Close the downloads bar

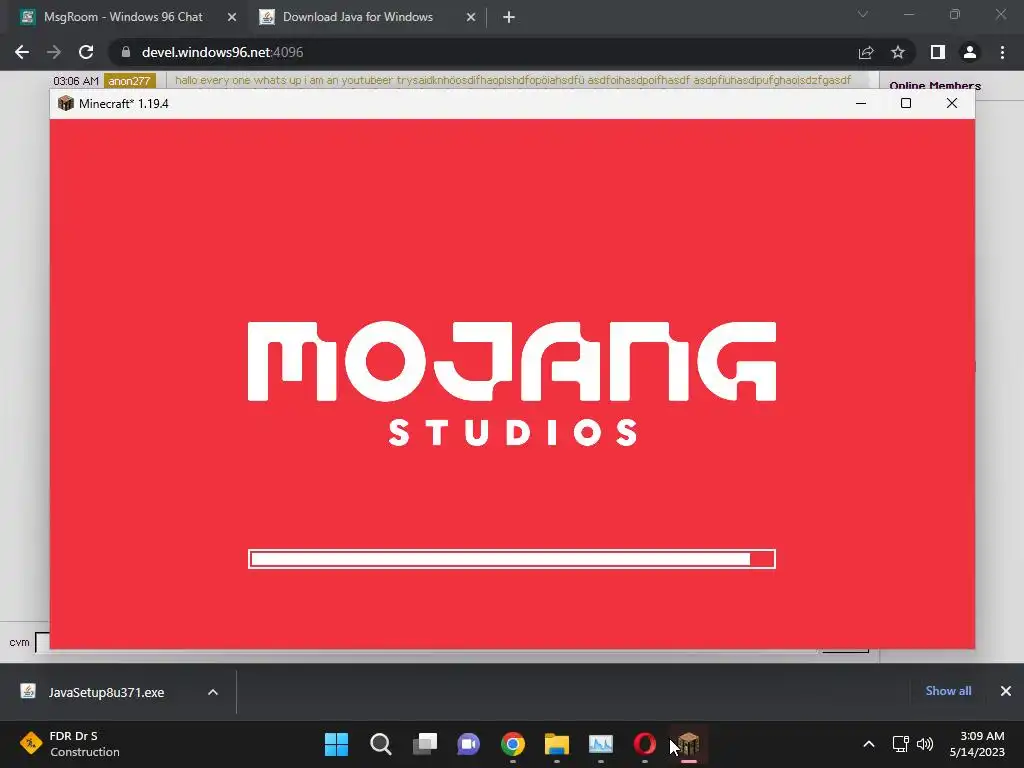(1006, 691)
